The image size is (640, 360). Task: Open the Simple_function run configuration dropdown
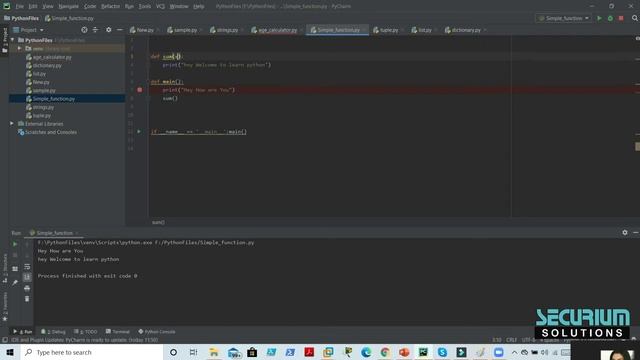(564, 18)
